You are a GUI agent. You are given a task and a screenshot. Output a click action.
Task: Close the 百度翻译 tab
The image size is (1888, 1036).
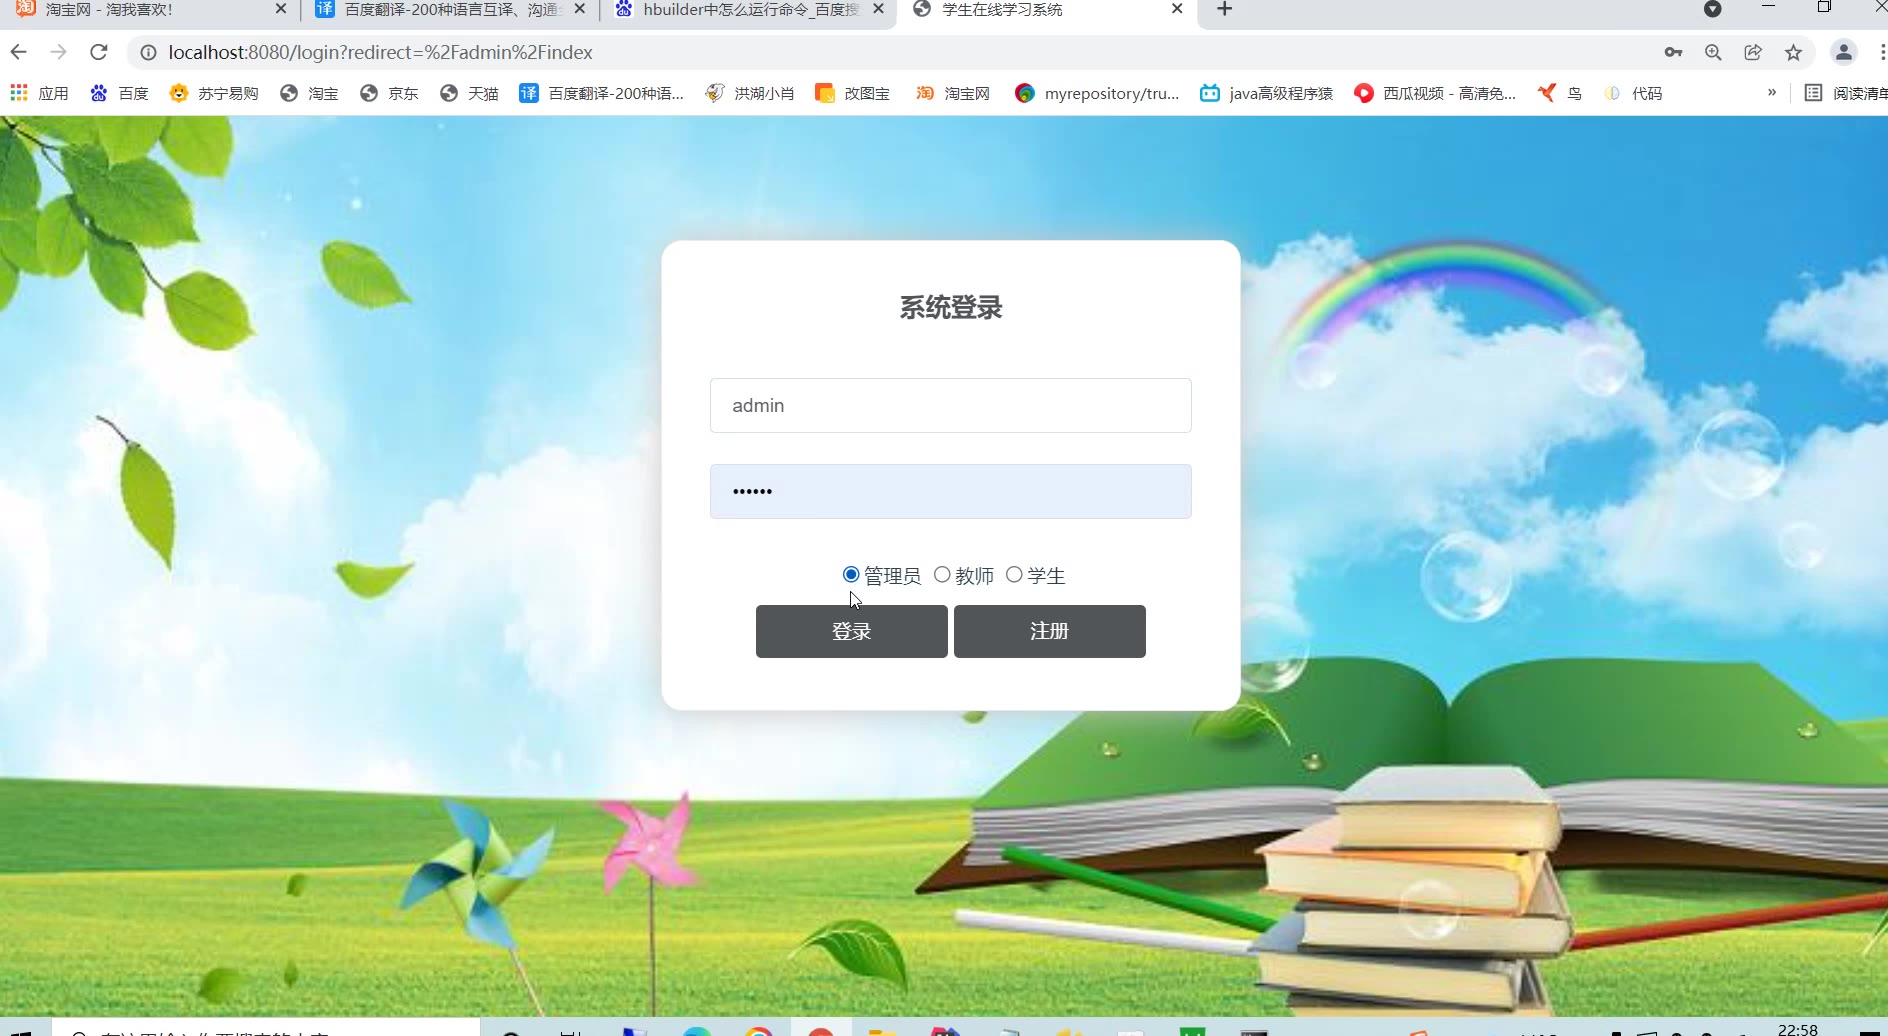[x=579, y=9]
